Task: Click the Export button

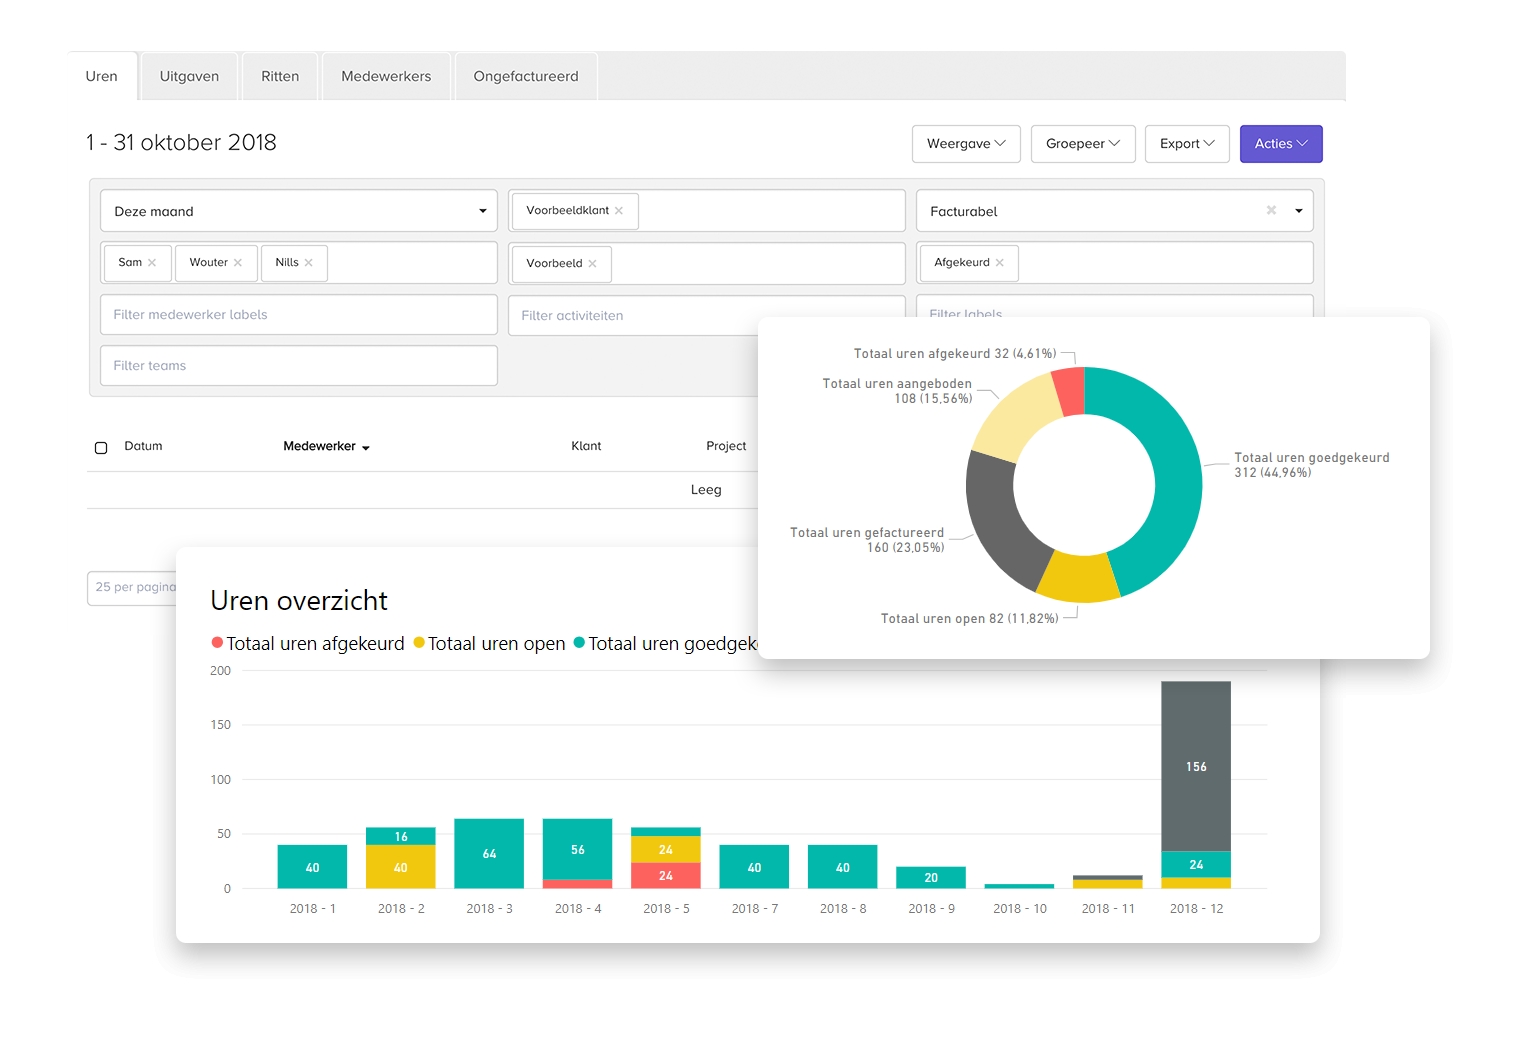Action: tap(1186, 144)
